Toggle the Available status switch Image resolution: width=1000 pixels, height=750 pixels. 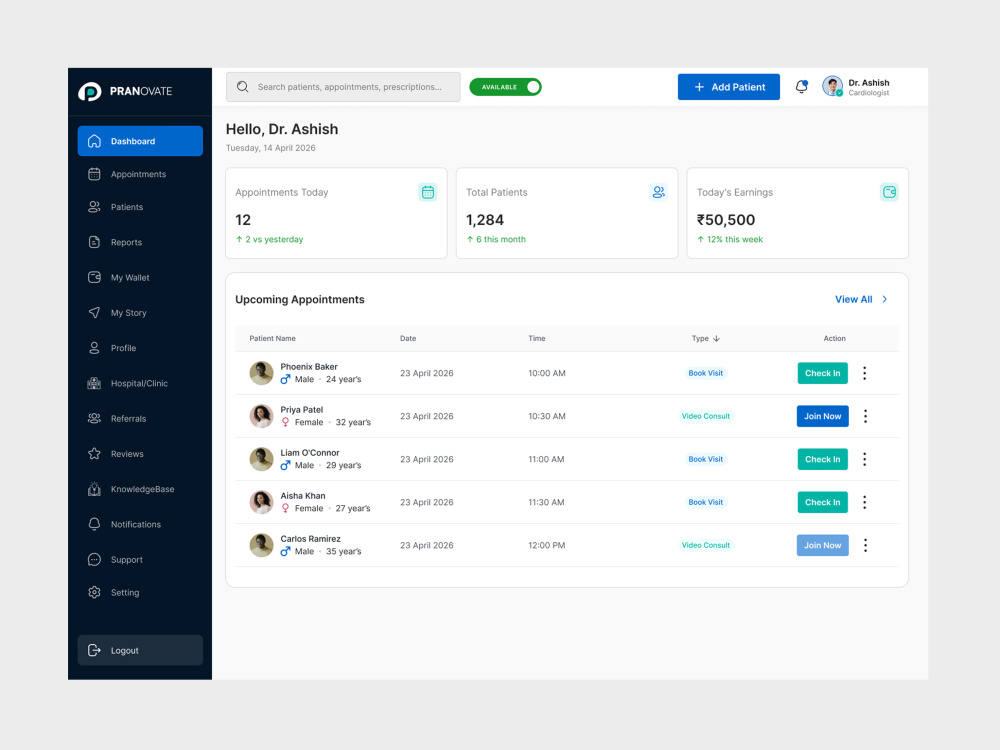[x=506, y=87]
